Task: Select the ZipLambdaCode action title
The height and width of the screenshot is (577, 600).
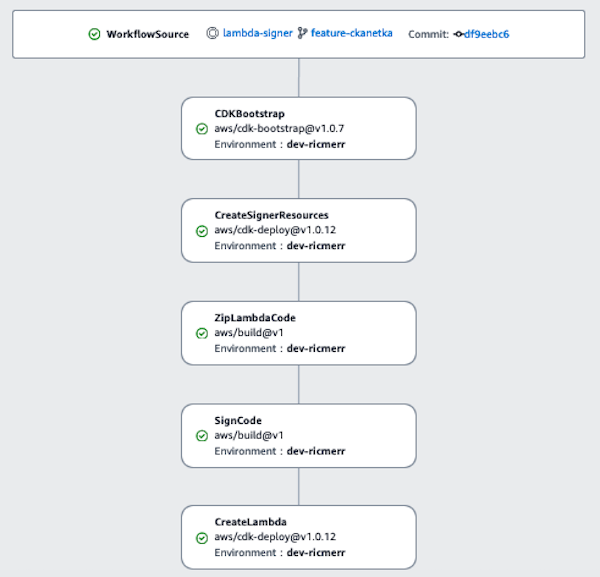Action: pos(255,318)
